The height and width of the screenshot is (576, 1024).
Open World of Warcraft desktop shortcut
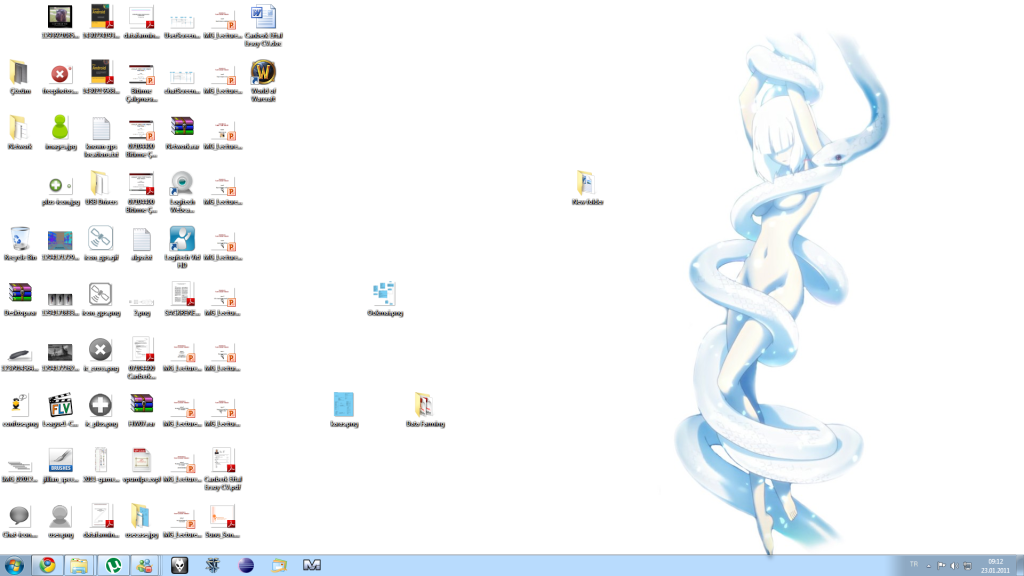[x=263, y=74]
